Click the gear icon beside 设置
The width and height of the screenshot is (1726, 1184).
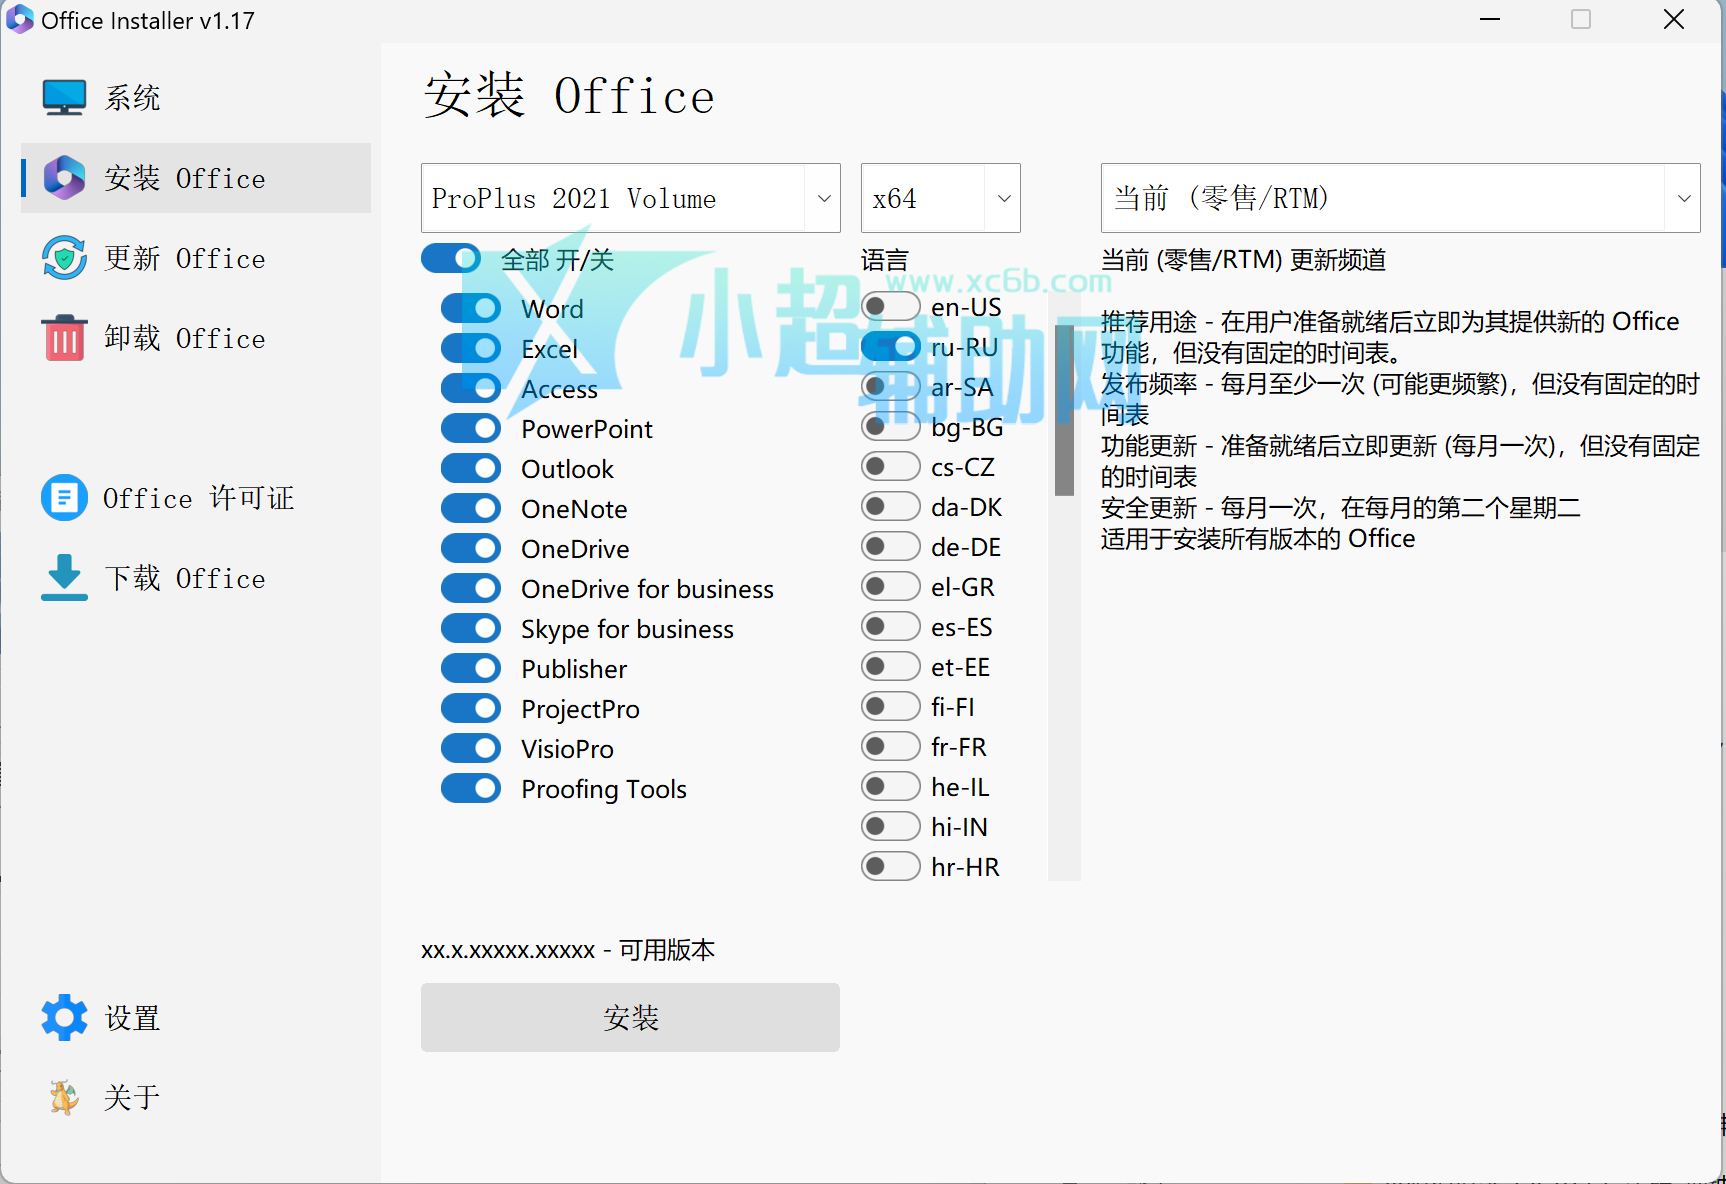point(64,1018)
